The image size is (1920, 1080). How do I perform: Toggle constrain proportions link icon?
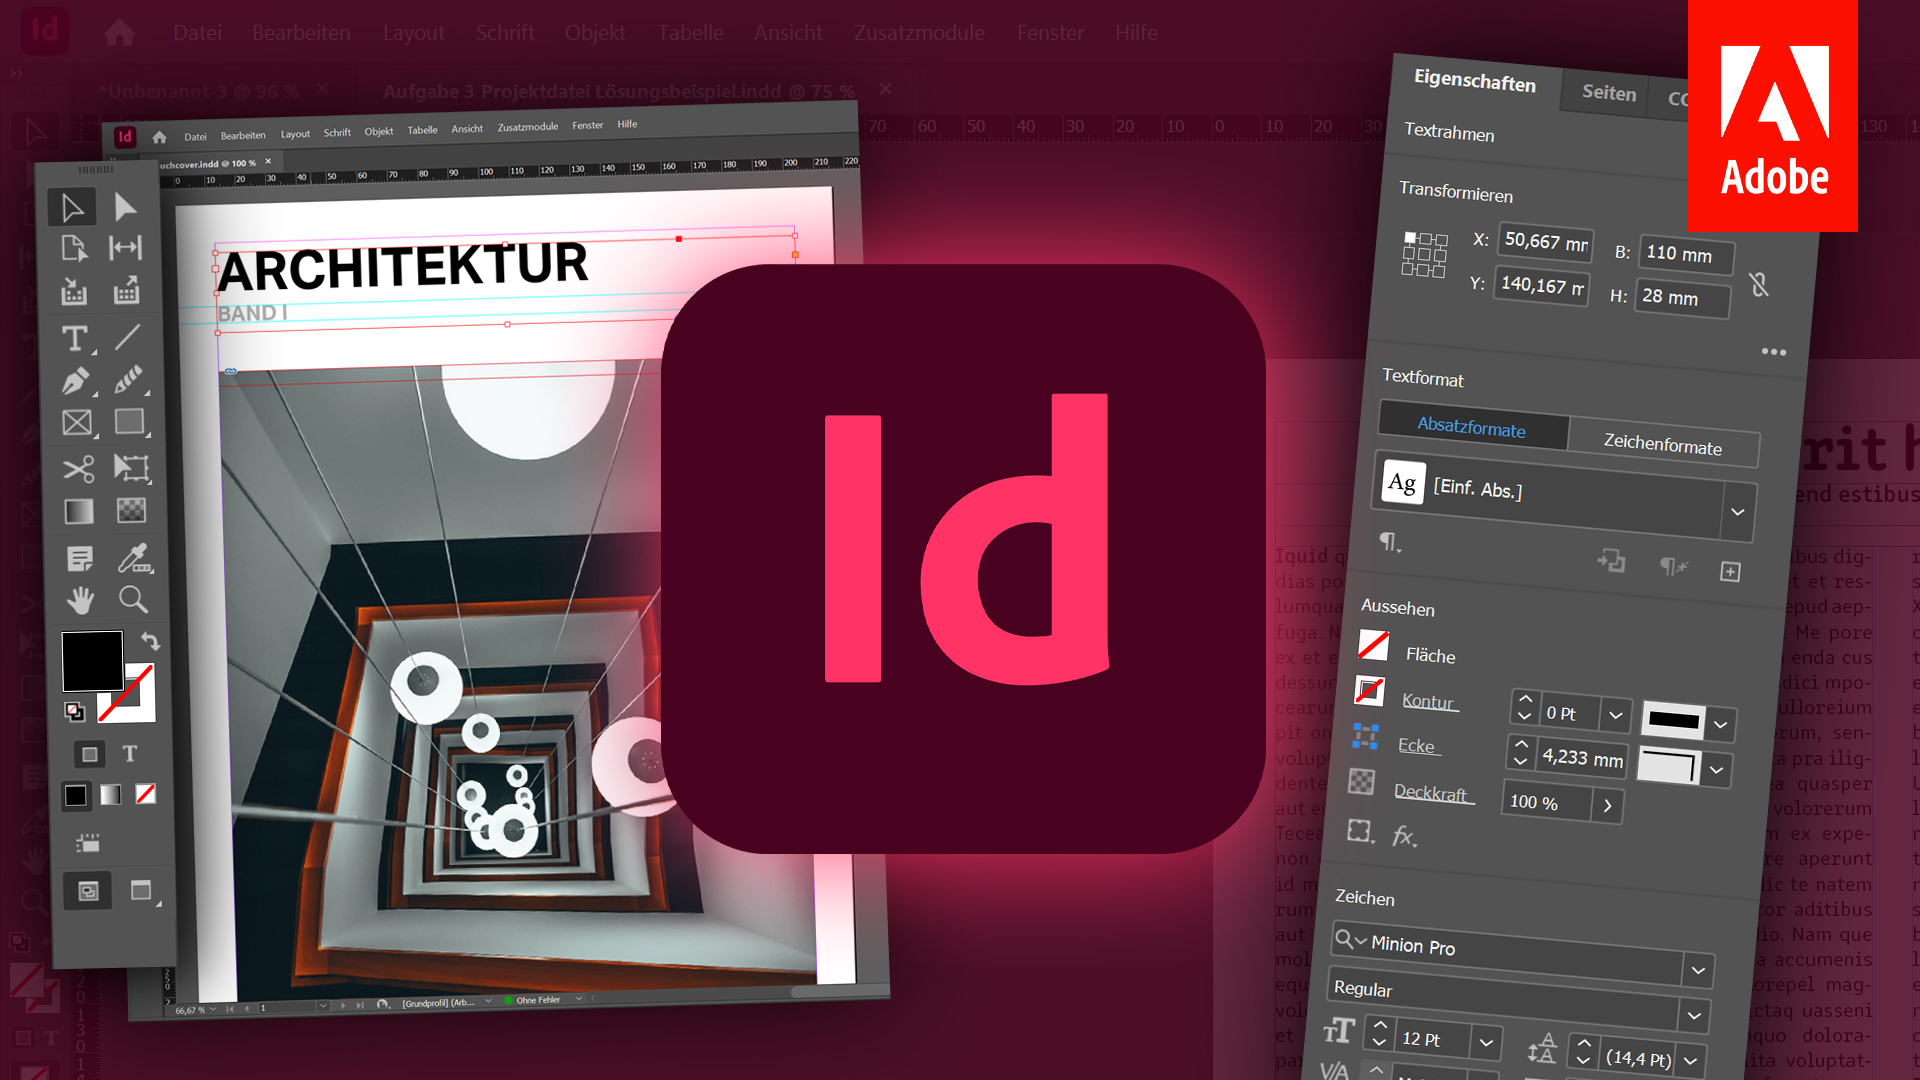click(1759, 285)
